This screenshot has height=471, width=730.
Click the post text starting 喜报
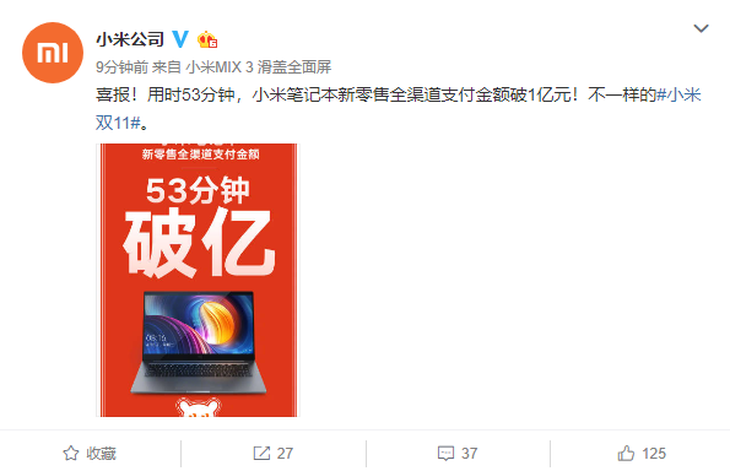pos(398,109)
